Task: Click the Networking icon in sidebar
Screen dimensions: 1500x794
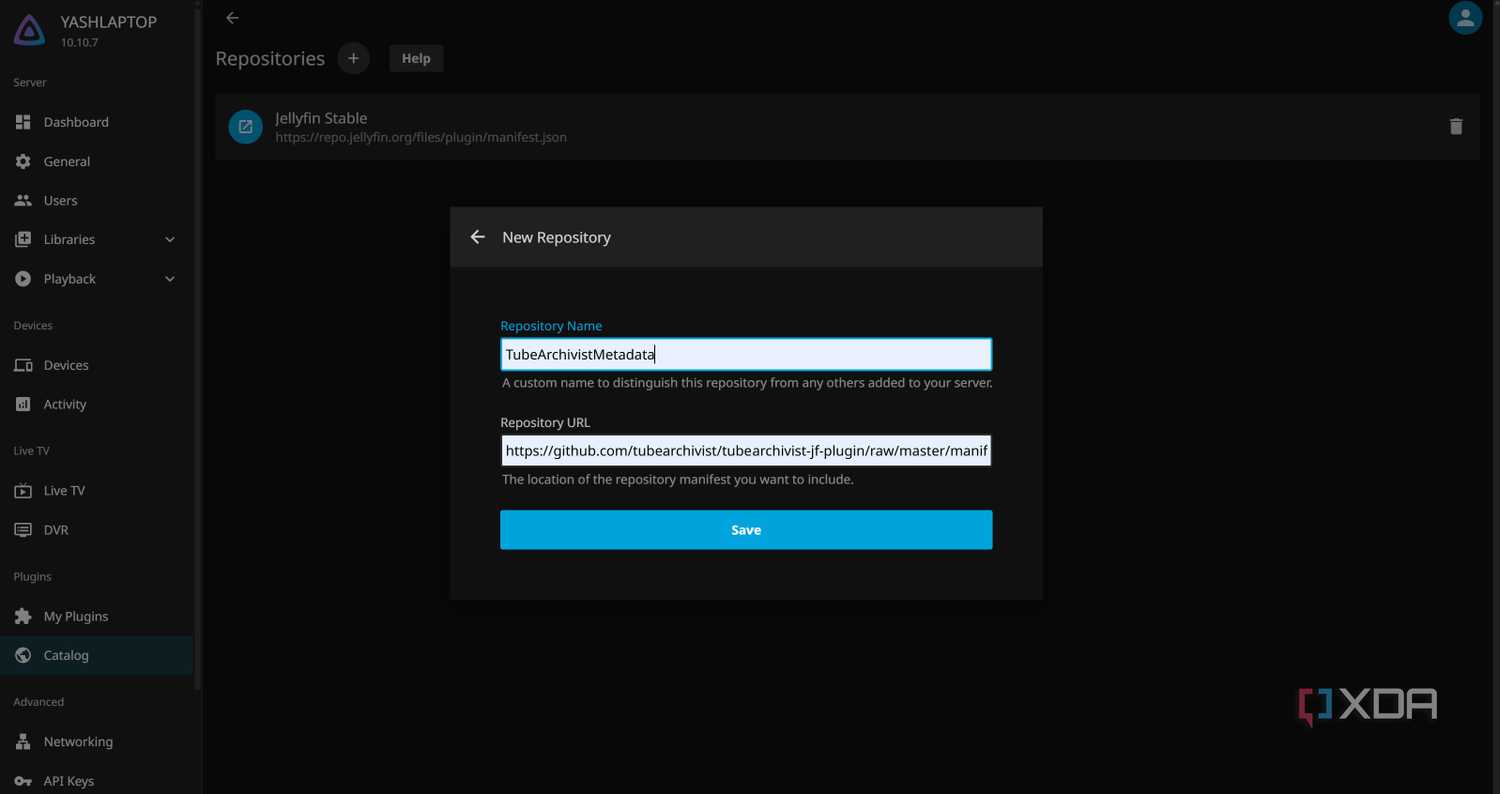Action: point(23,742)
